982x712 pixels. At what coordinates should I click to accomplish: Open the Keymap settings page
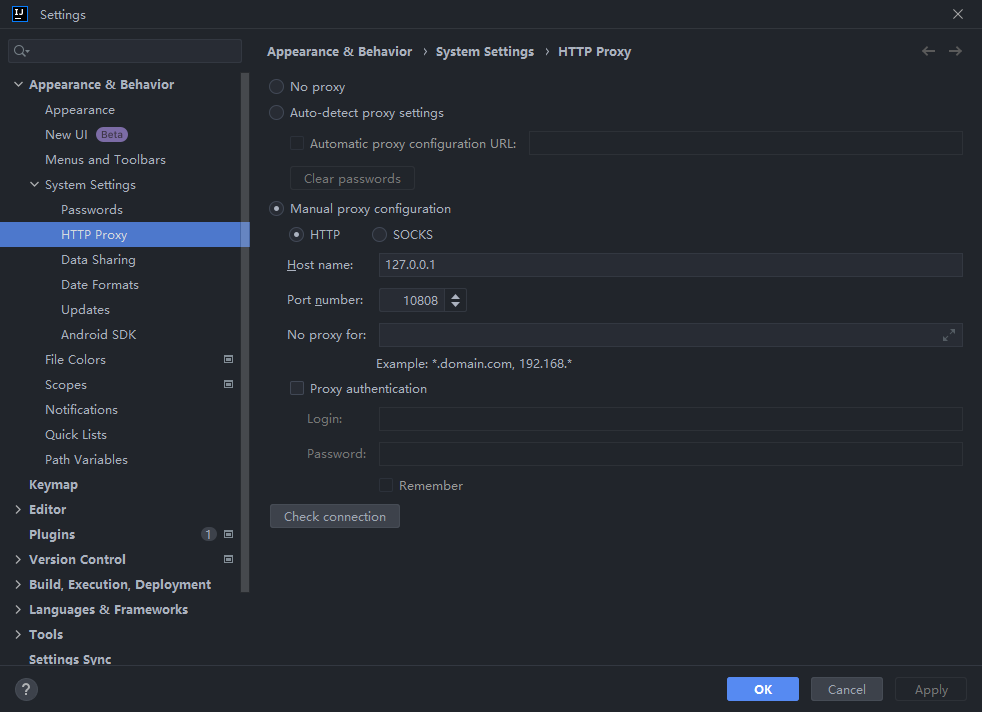point(53,485)
